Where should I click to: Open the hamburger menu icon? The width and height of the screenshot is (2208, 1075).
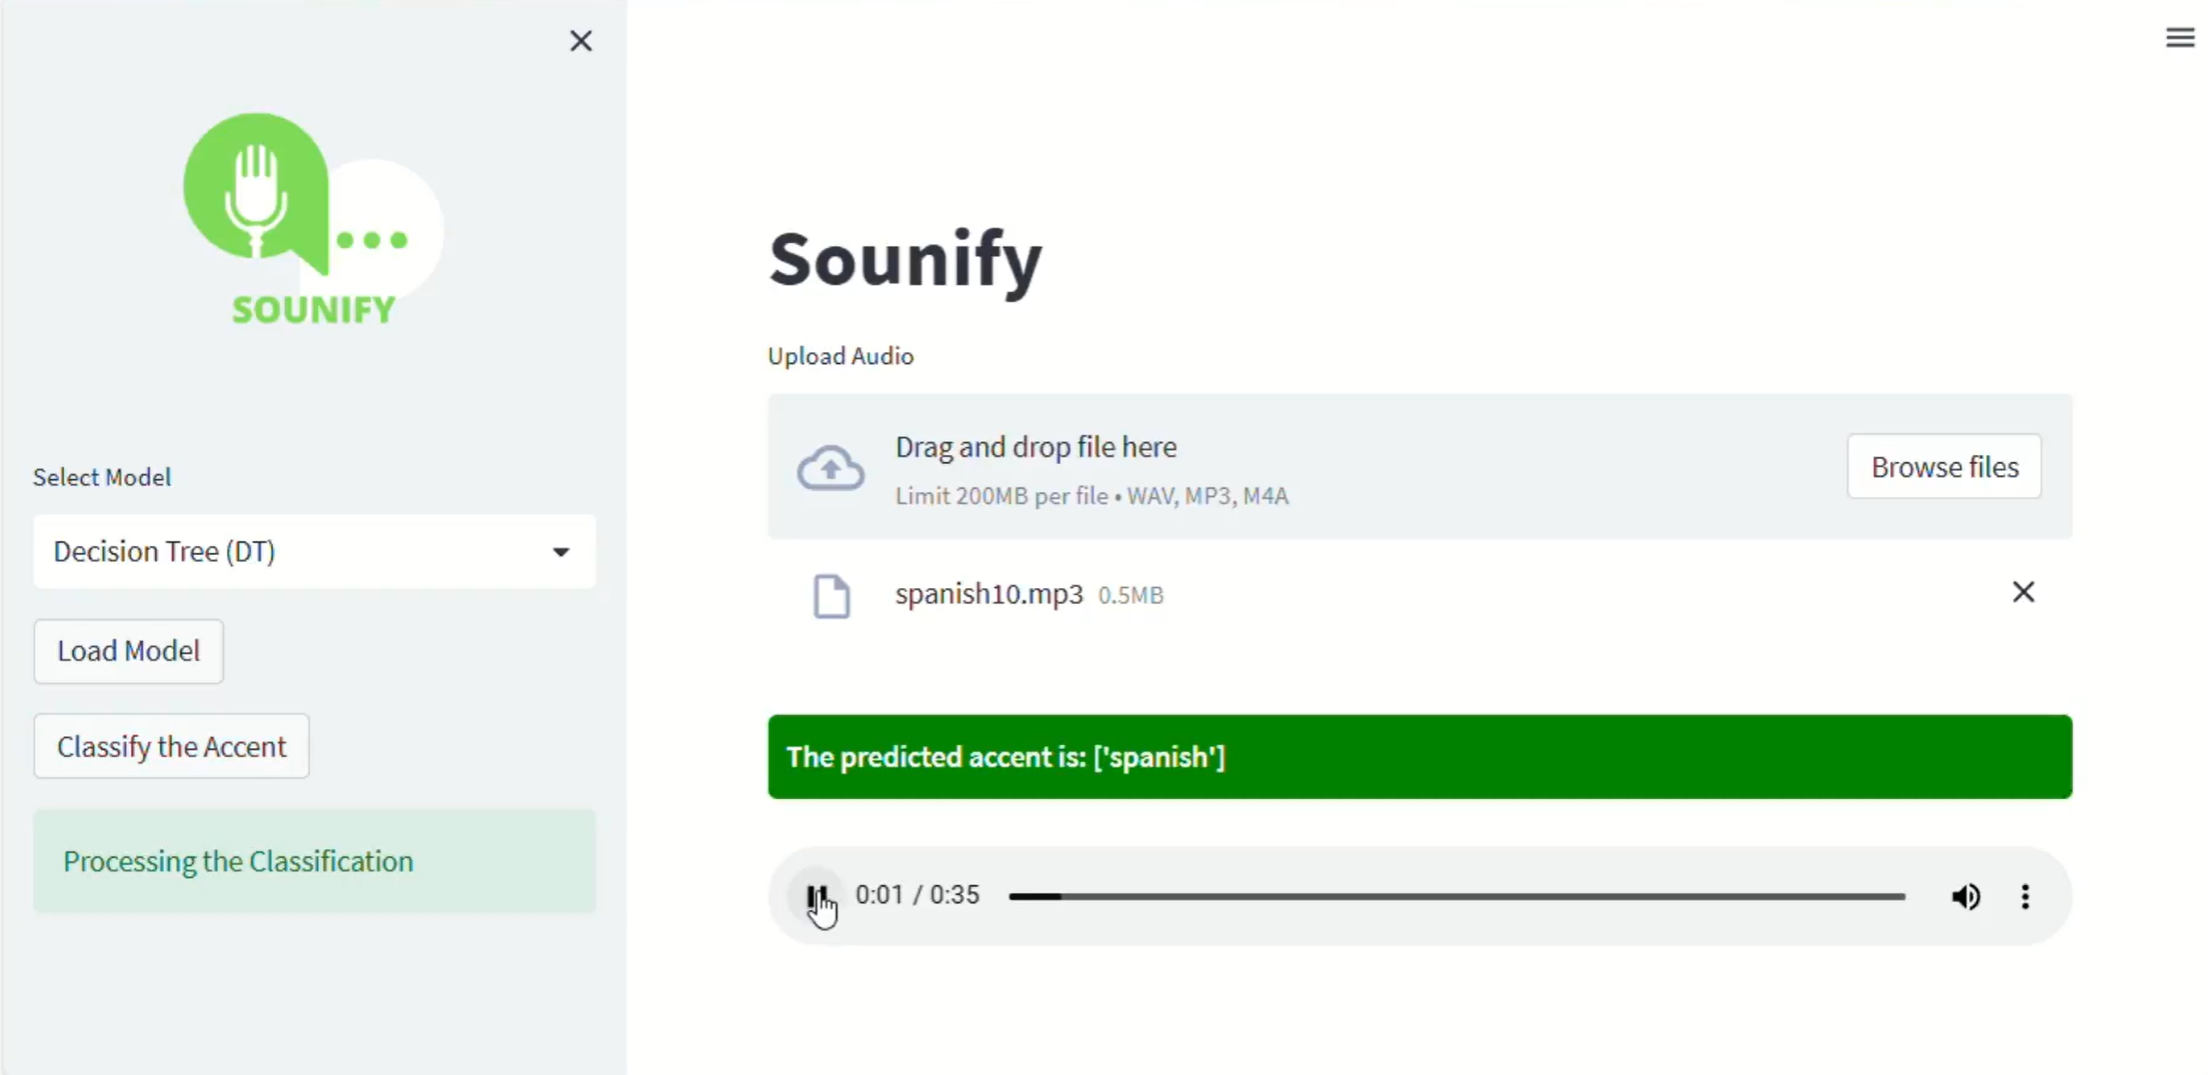(2180, 38)
